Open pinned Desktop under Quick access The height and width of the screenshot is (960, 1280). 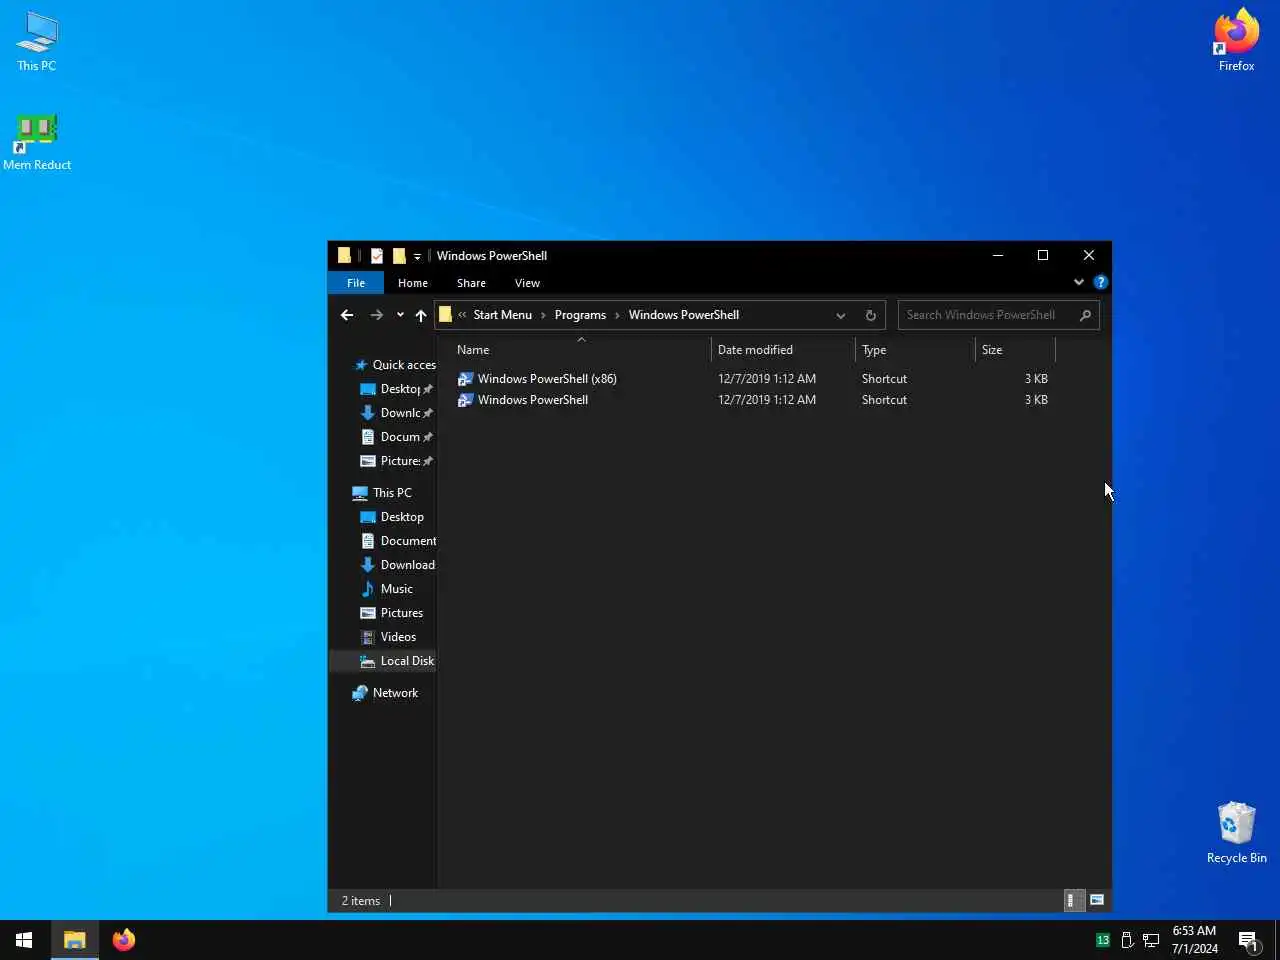point(396,389)
